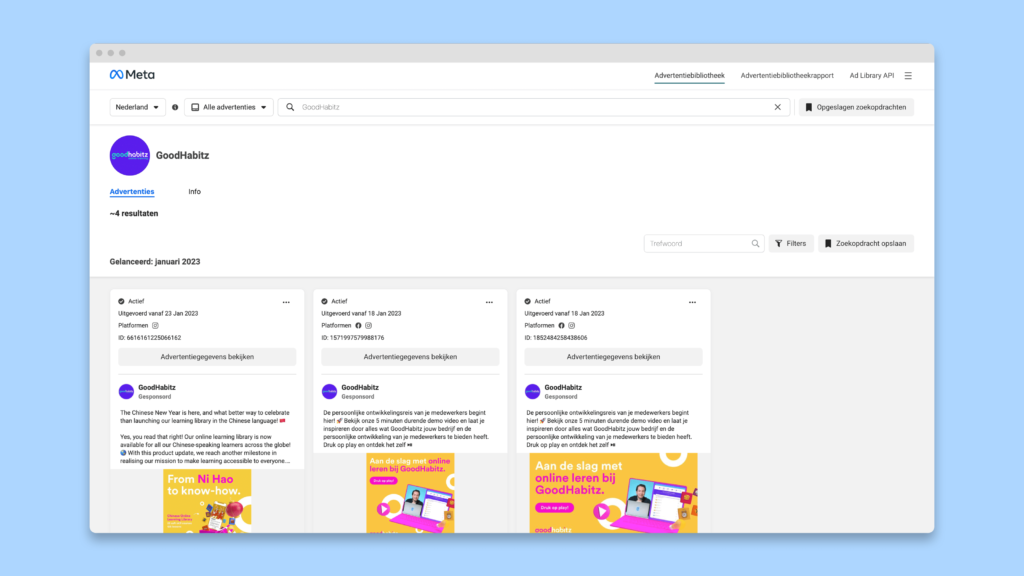
Task: Expand the Nederland country dropdown
Action: pos(137,107)
